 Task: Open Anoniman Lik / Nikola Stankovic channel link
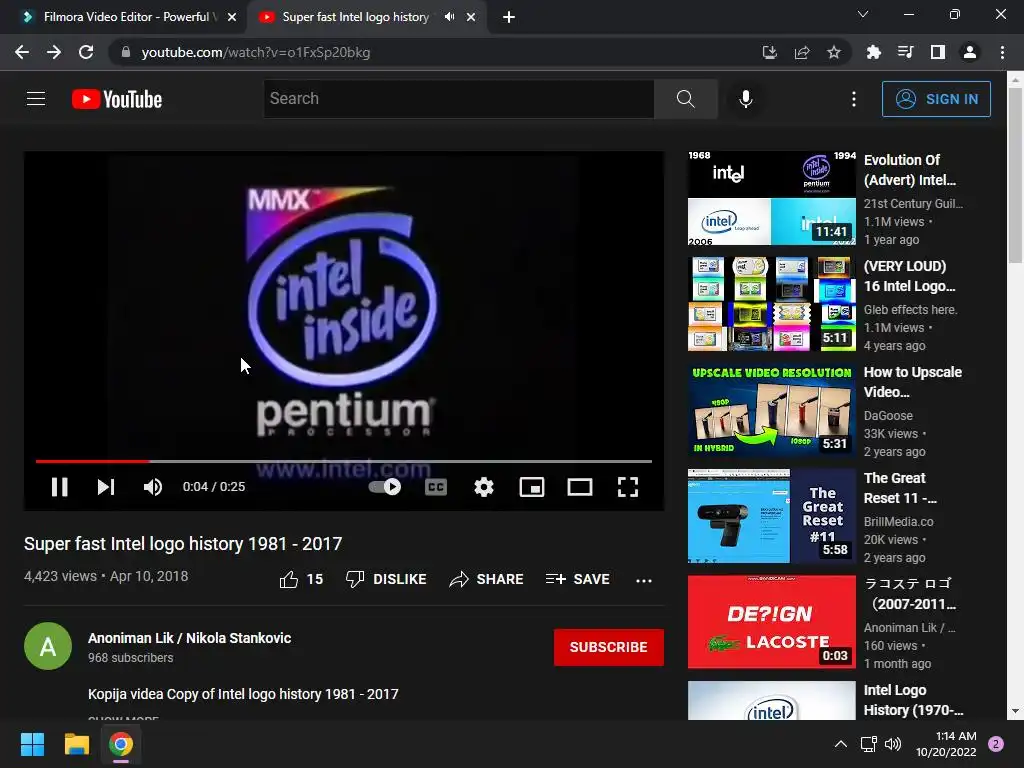click(x=189, y=638)
